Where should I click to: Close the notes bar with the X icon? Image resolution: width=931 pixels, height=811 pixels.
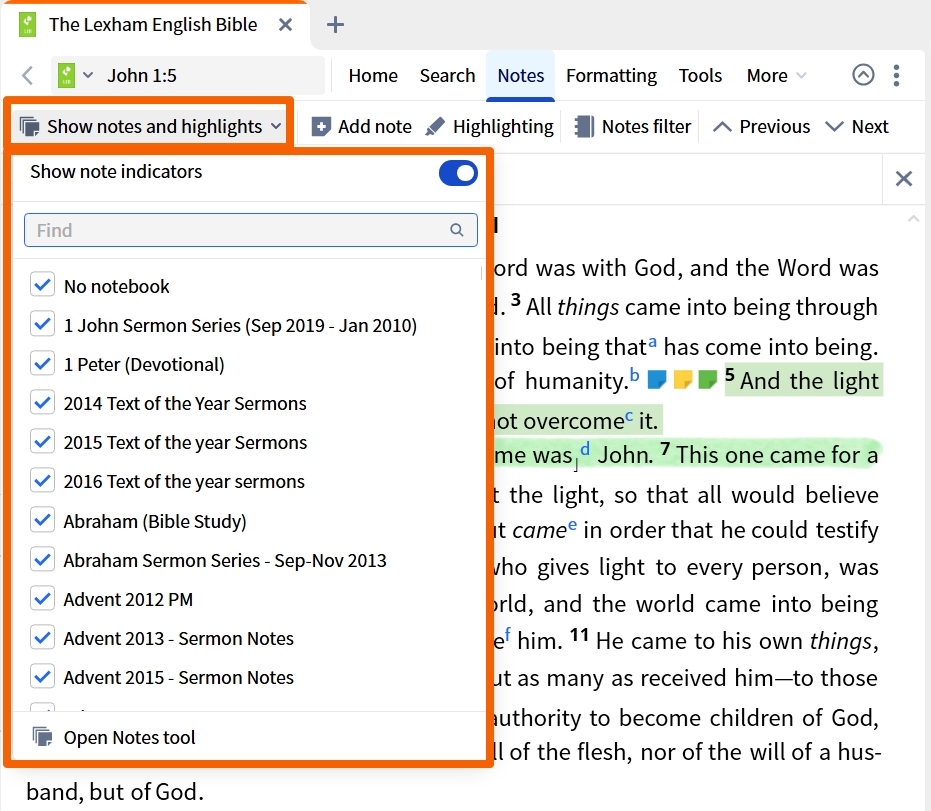[x=904, y=178]
